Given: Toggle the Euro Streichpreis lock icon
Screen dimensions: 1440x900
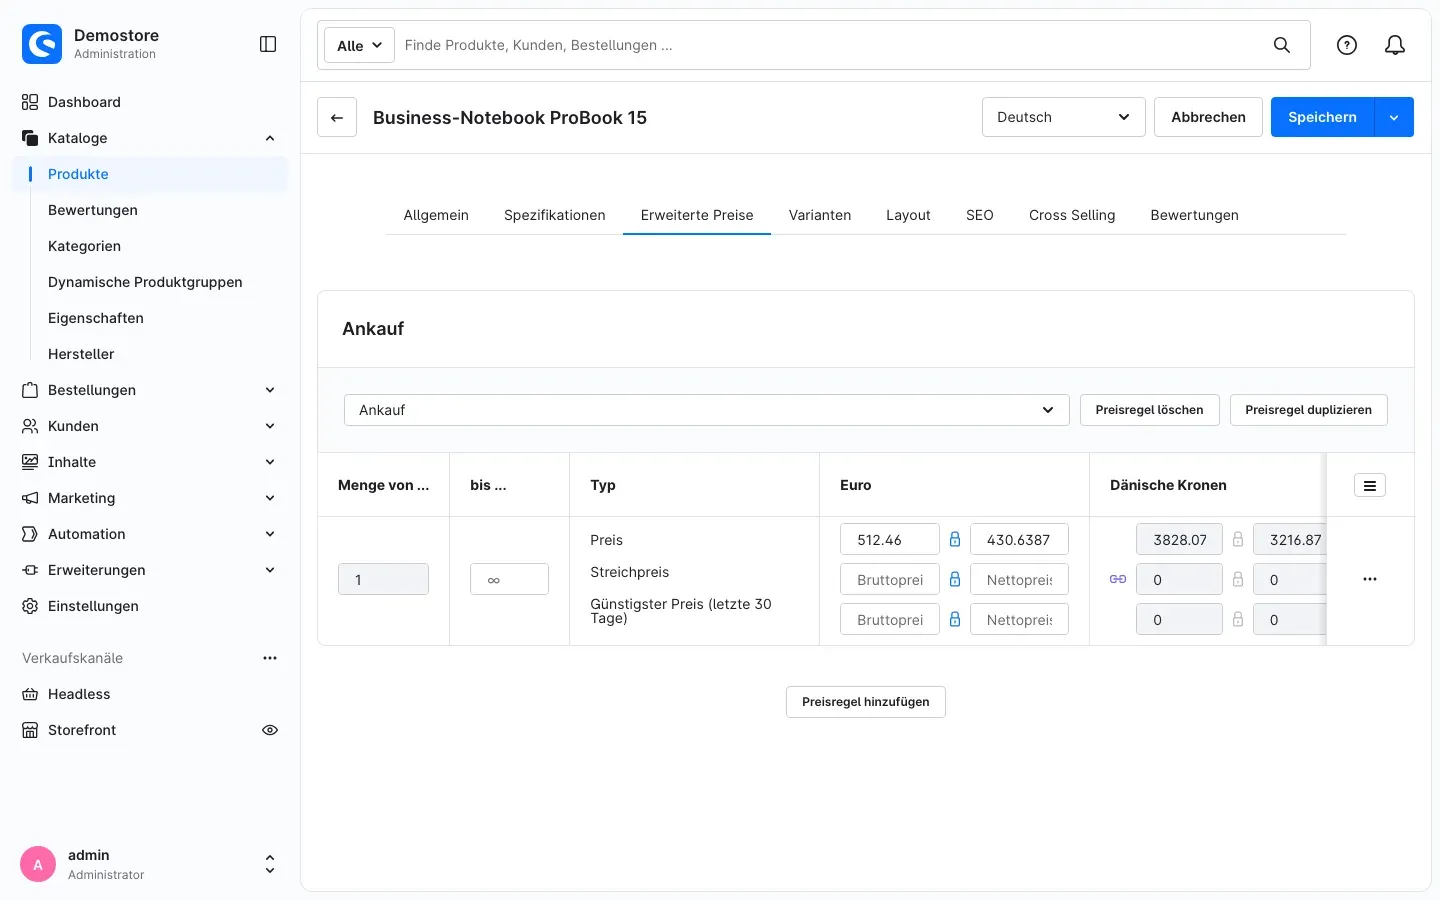Looking at the screenshot, I should [x=955, y=579].
